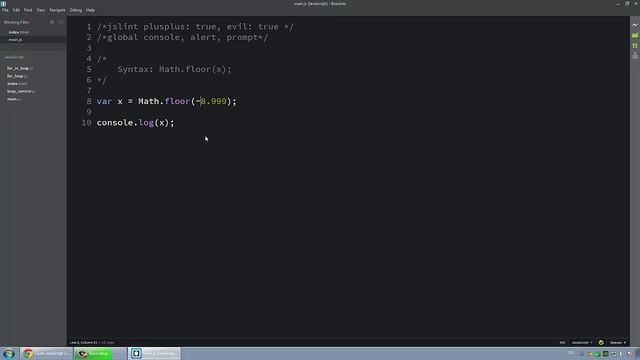Open the Navigate menu
The image size is (640, 360).
[57, 10]
